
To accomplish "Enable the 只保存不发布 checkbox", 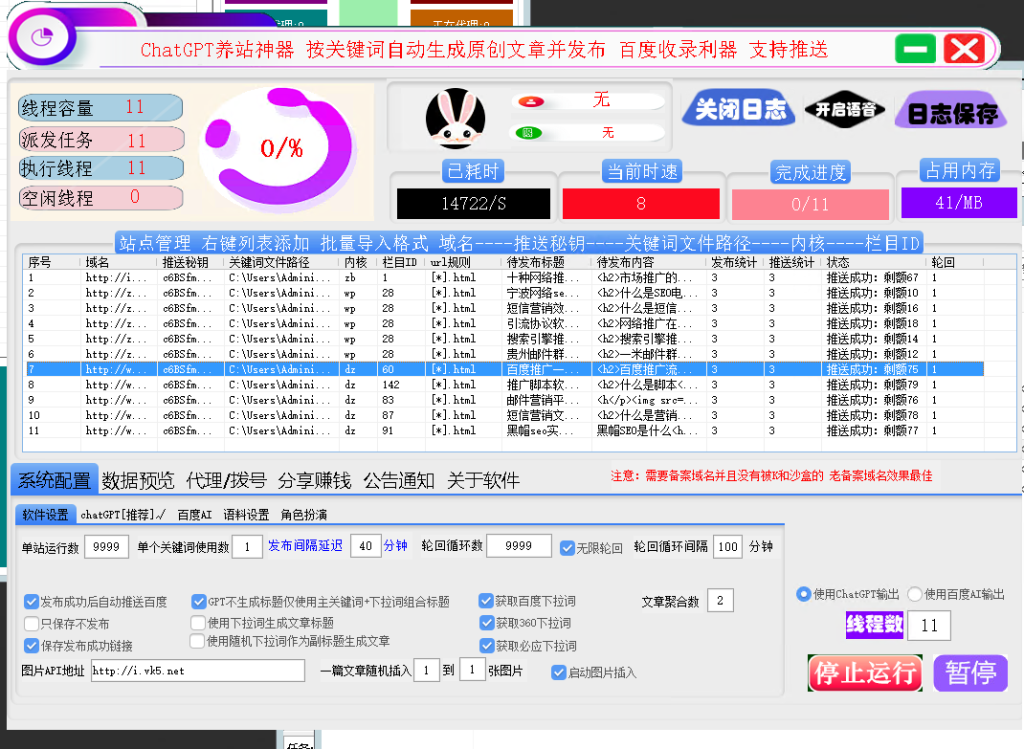I will coord(30,623).
